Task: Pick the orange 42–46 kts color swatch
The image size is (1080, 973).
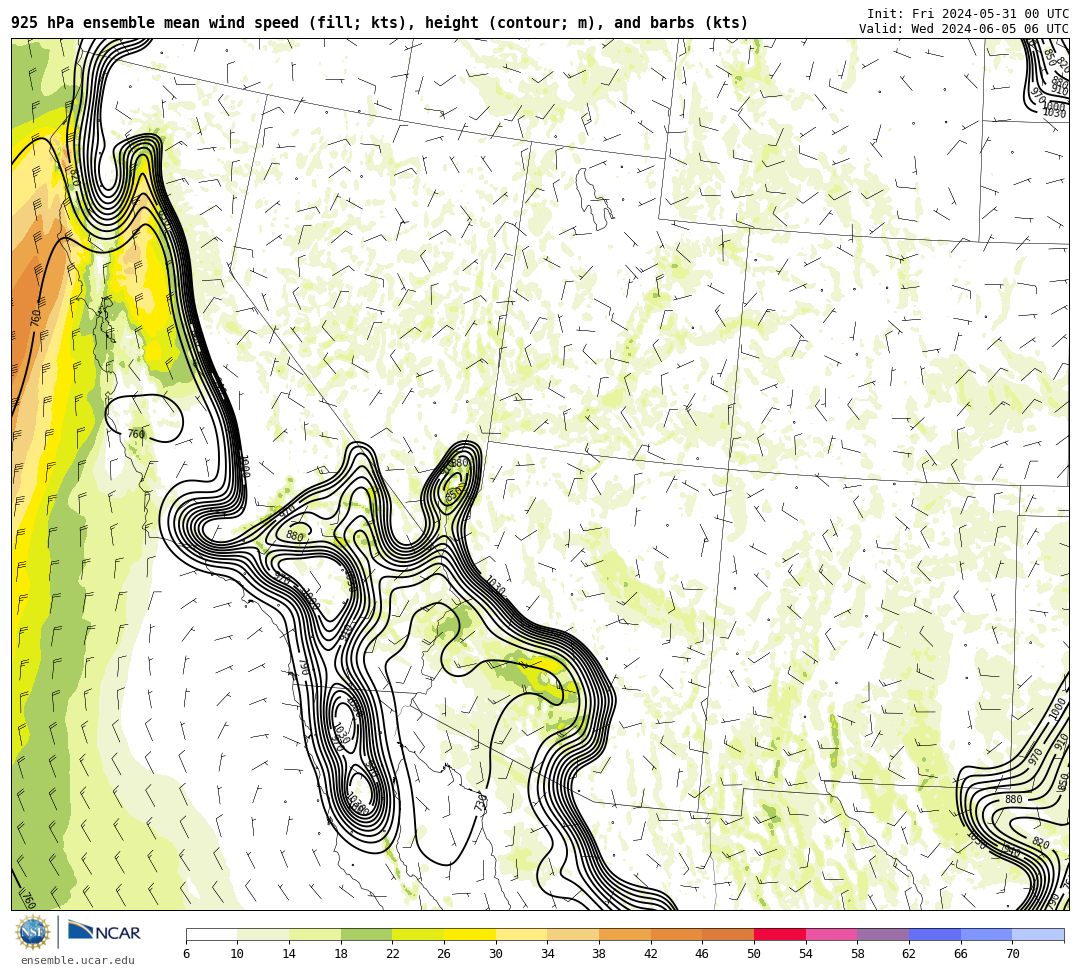Action: coord(676,934)
